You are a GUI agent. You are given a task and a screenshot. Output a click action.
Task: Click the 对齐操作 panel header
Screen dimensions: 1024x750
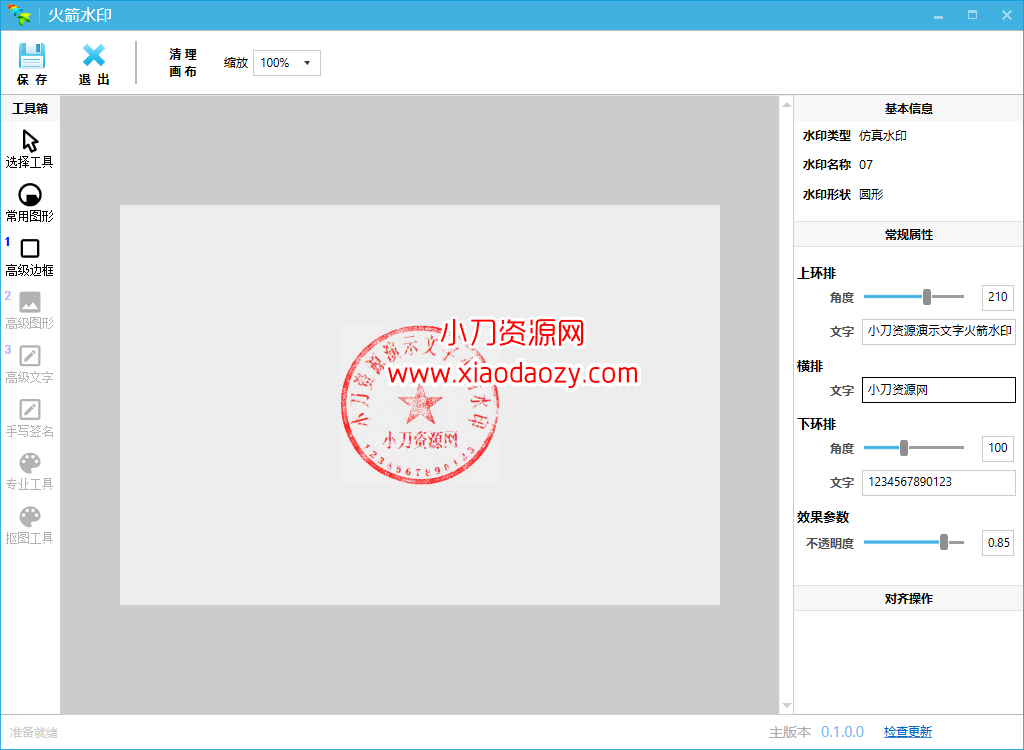(x=908, y=598)
